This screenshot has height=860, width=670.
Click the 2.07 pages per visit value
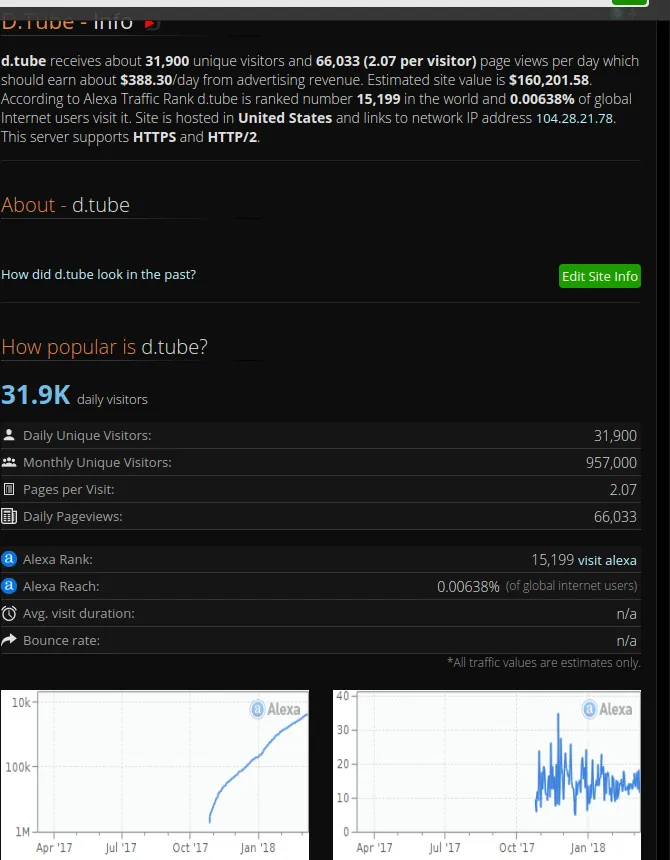click(x=623, y=489)
